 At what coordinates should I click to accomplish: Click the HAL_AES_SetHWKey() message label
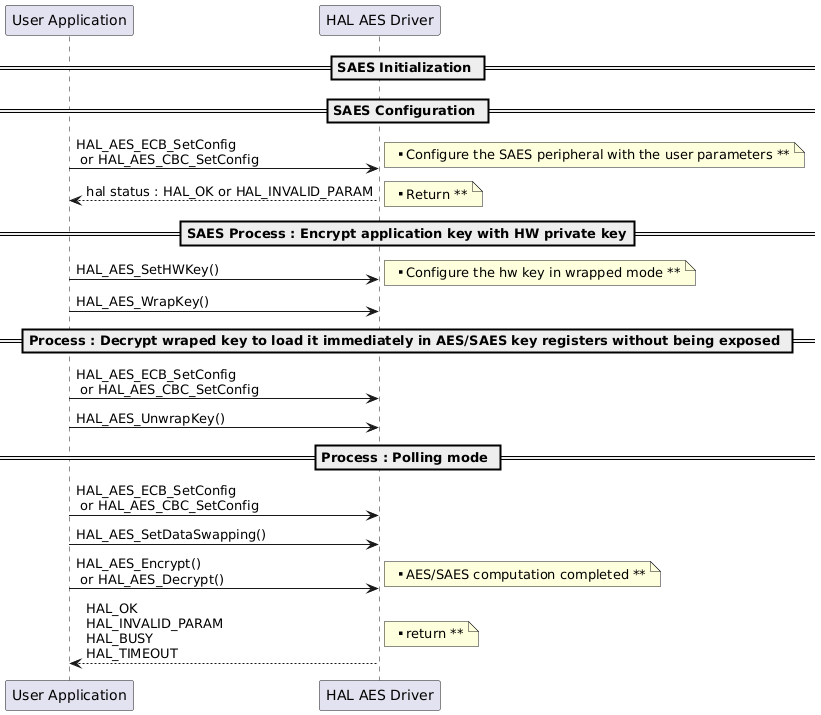pos(145,269)
